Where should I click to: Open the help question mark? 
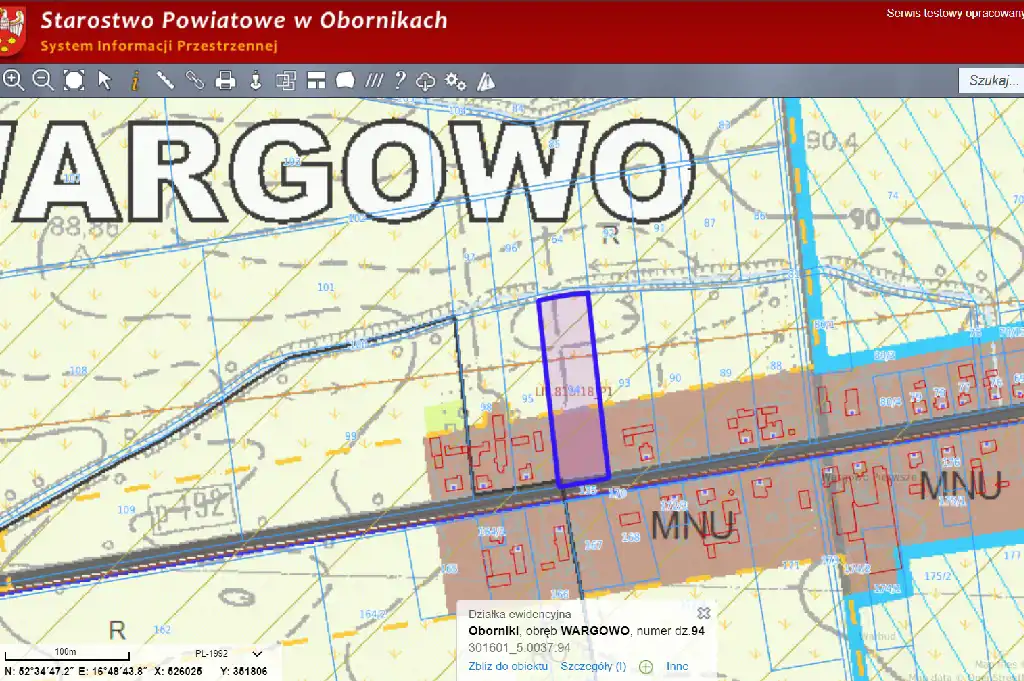pos(399,80)
